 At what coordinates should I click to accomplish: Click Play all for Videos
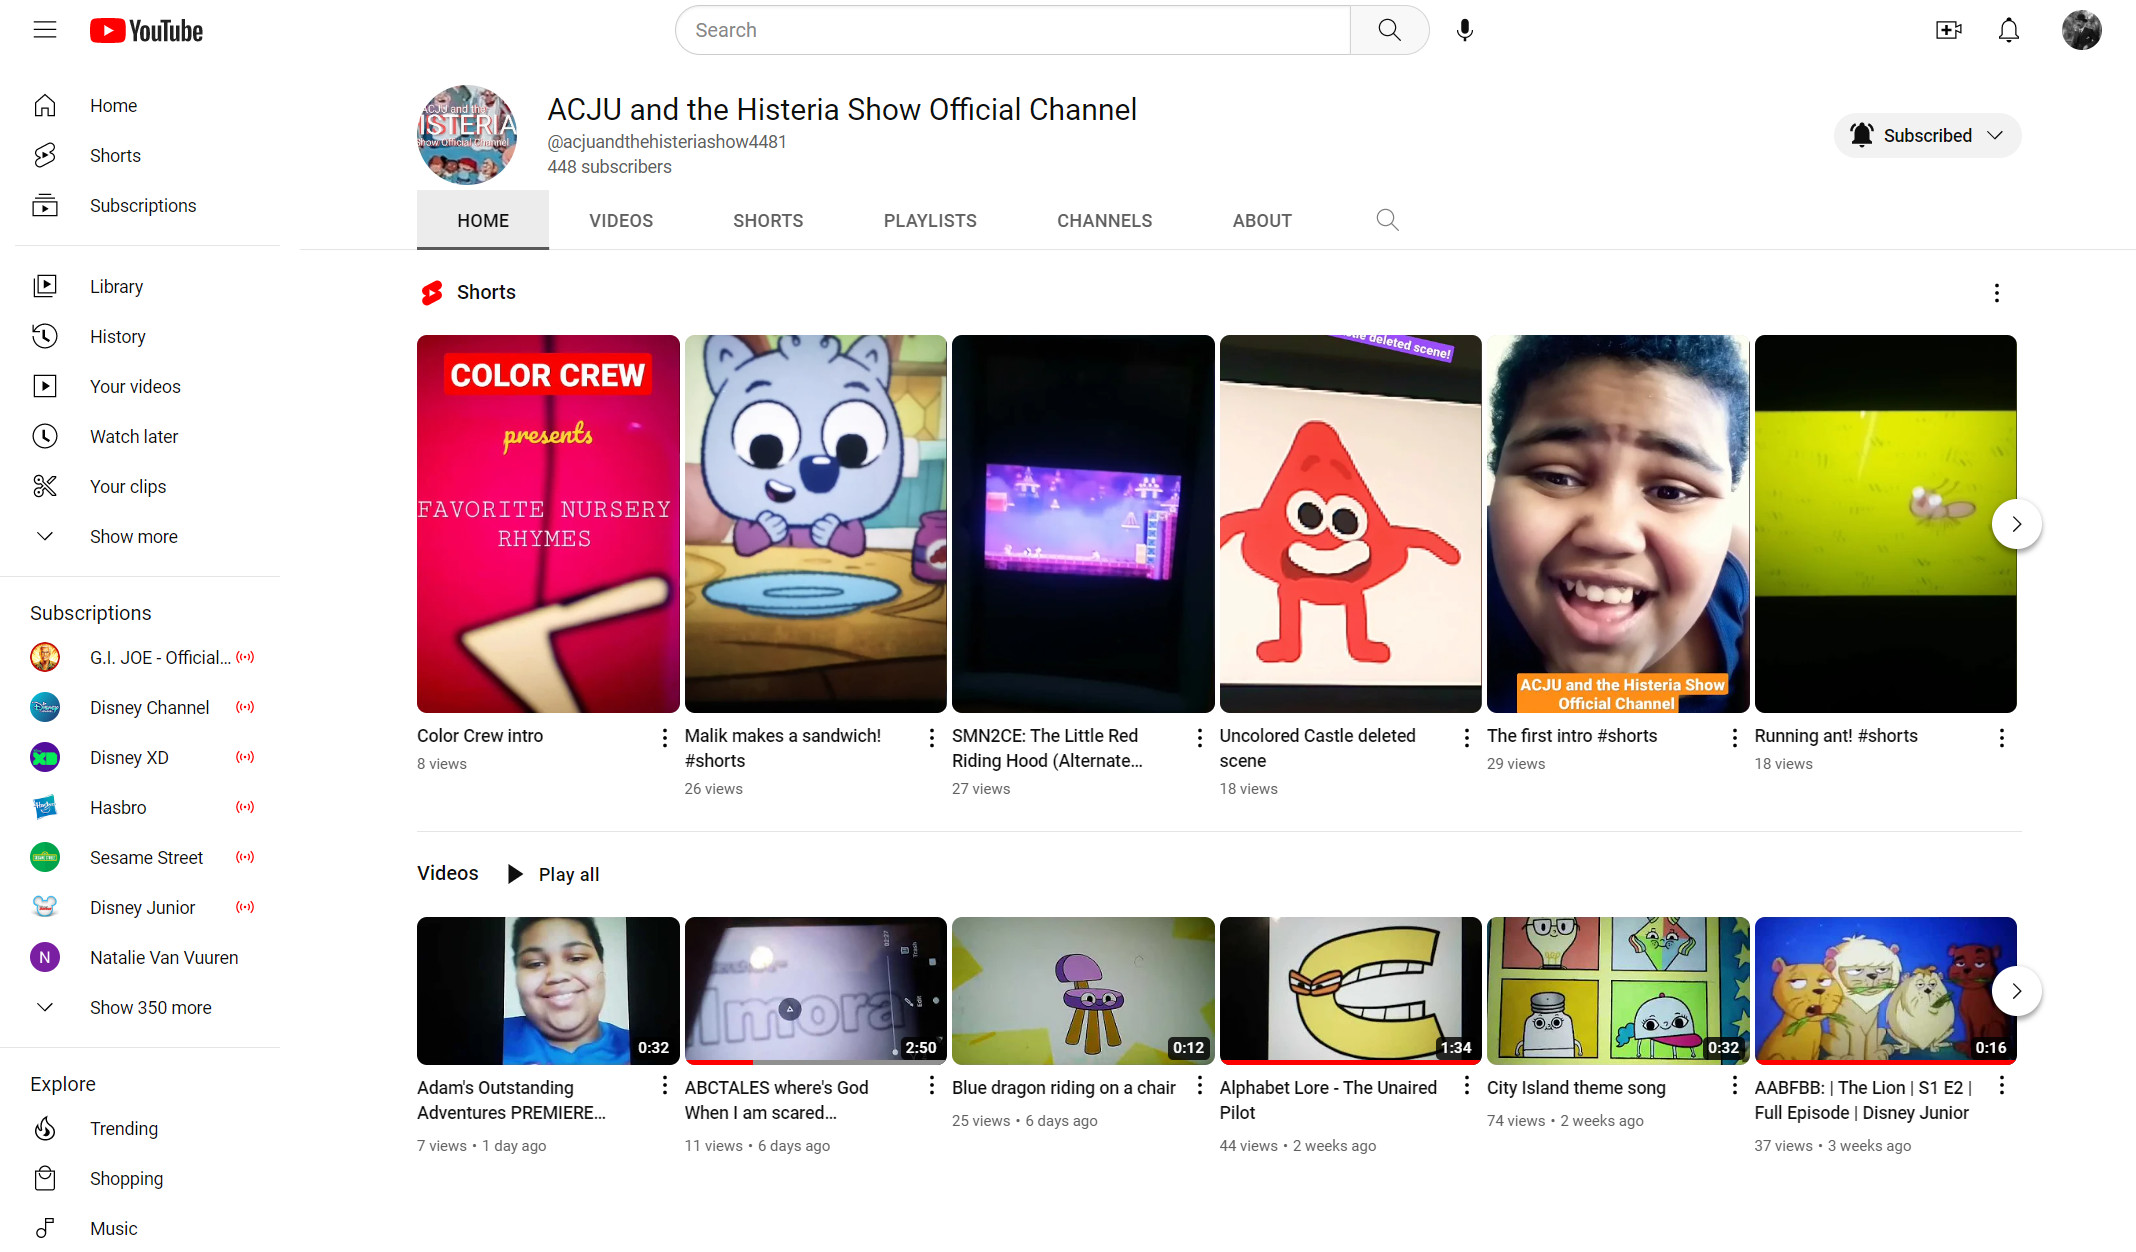[x=554, y=875]
